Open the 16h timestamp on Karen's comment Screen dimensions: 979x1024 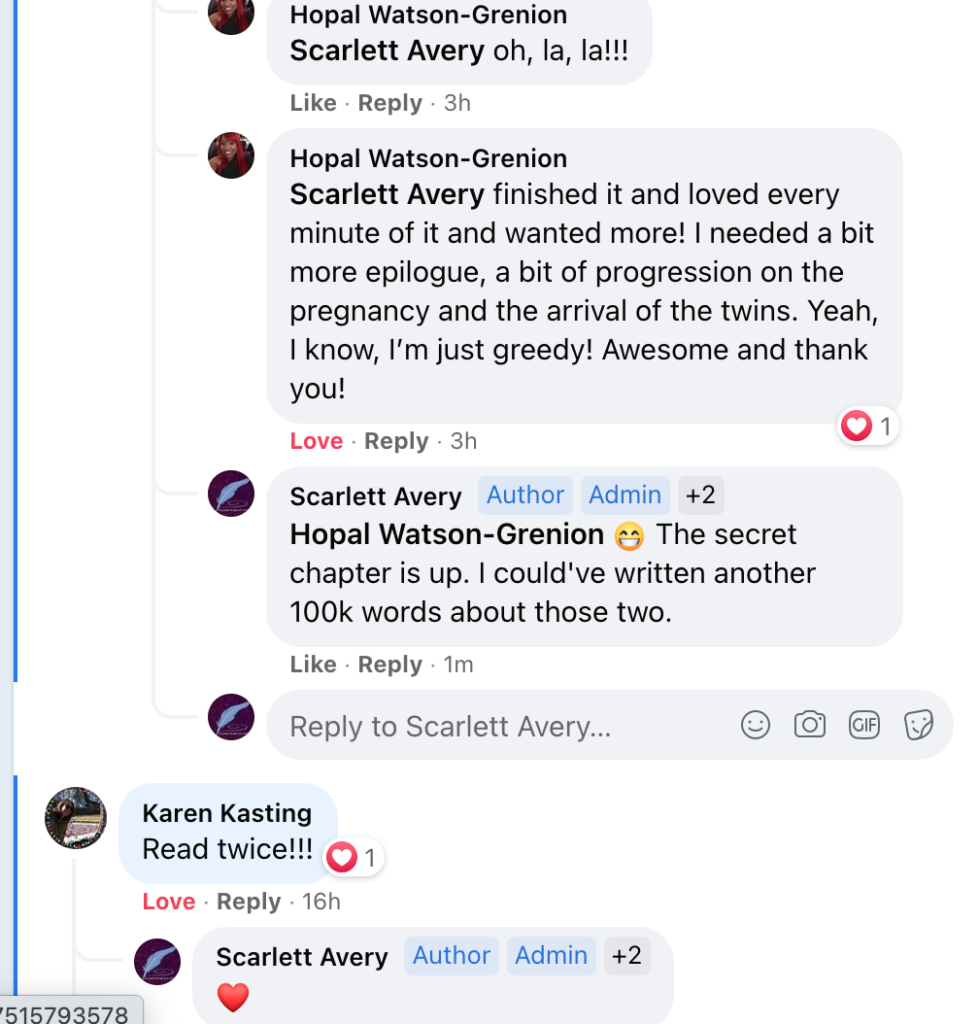(321, 901)
